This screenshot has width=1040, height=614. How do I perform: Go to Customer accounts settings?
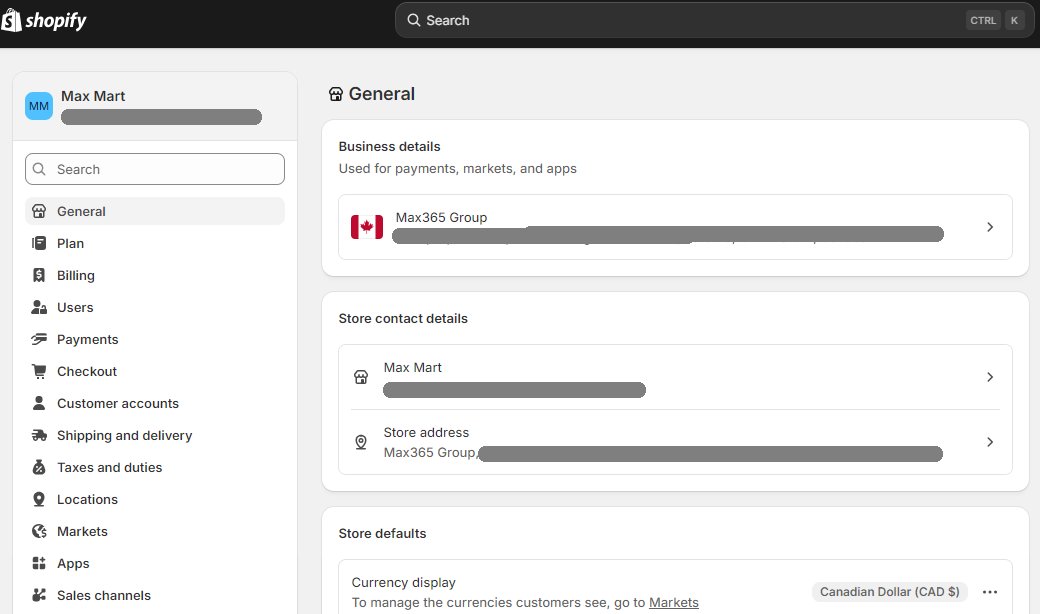(117, 403)
